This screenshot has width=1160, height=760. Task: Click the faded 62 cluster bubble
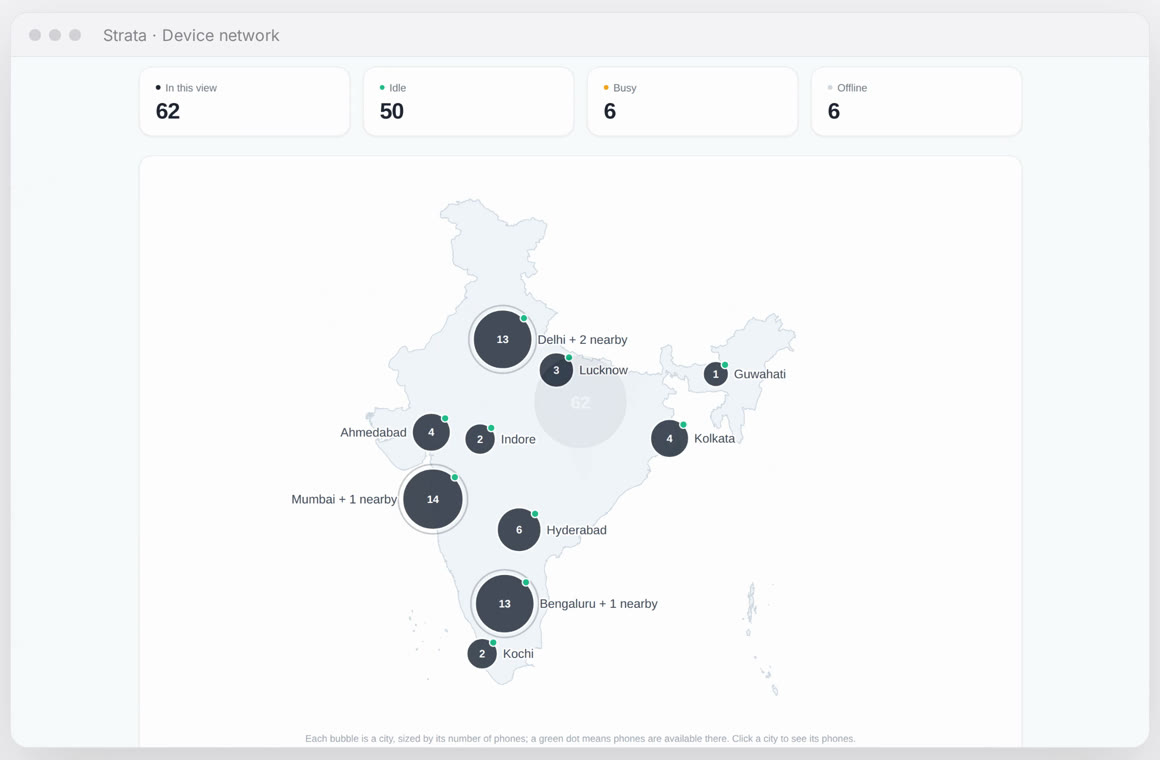[x=581, y=402]
